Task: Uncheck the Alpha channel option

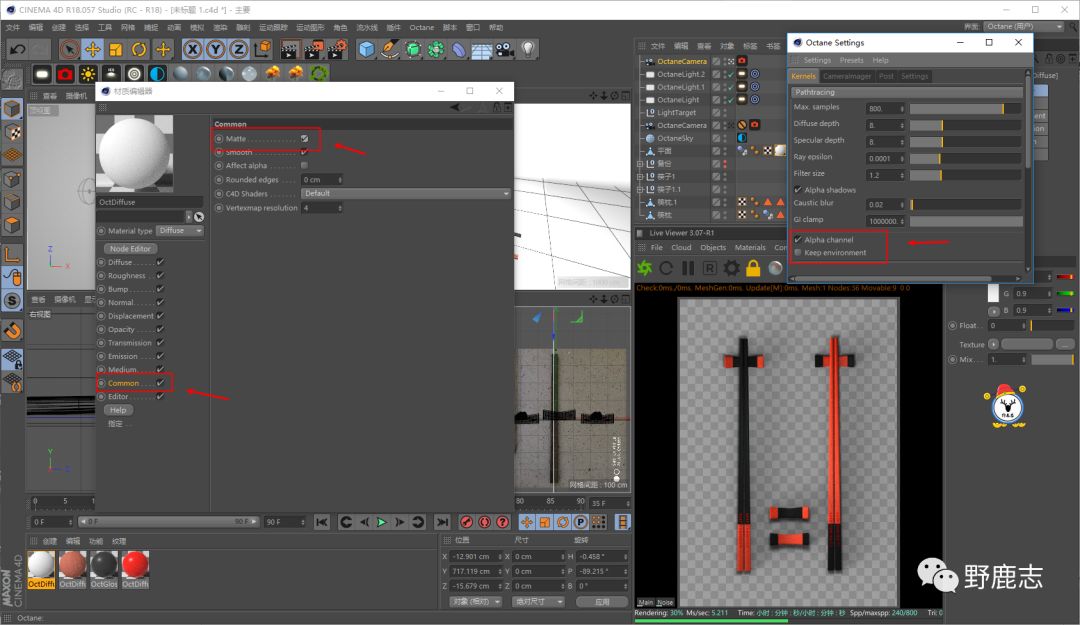Action: pos(798,240)
